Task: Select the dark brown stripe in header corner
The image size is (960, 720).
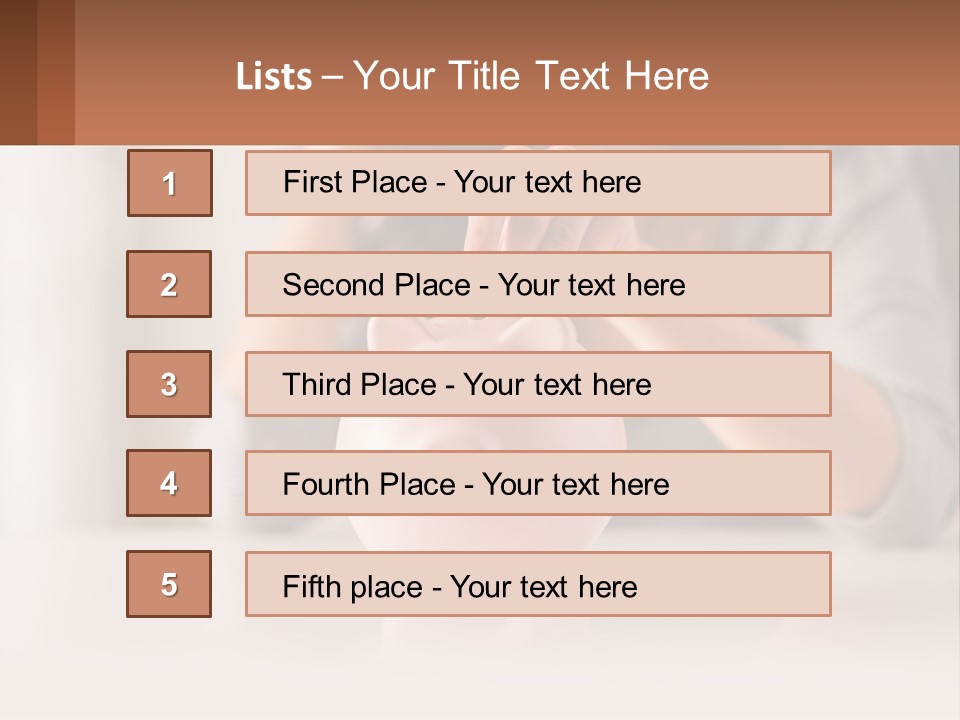Action: click(x=18, y=72)
